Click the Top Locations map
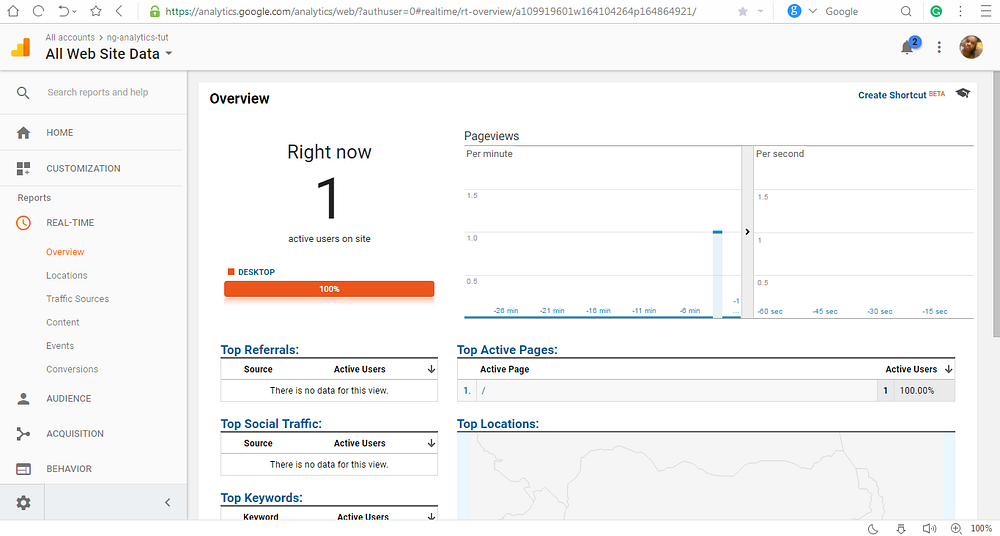 706,477
